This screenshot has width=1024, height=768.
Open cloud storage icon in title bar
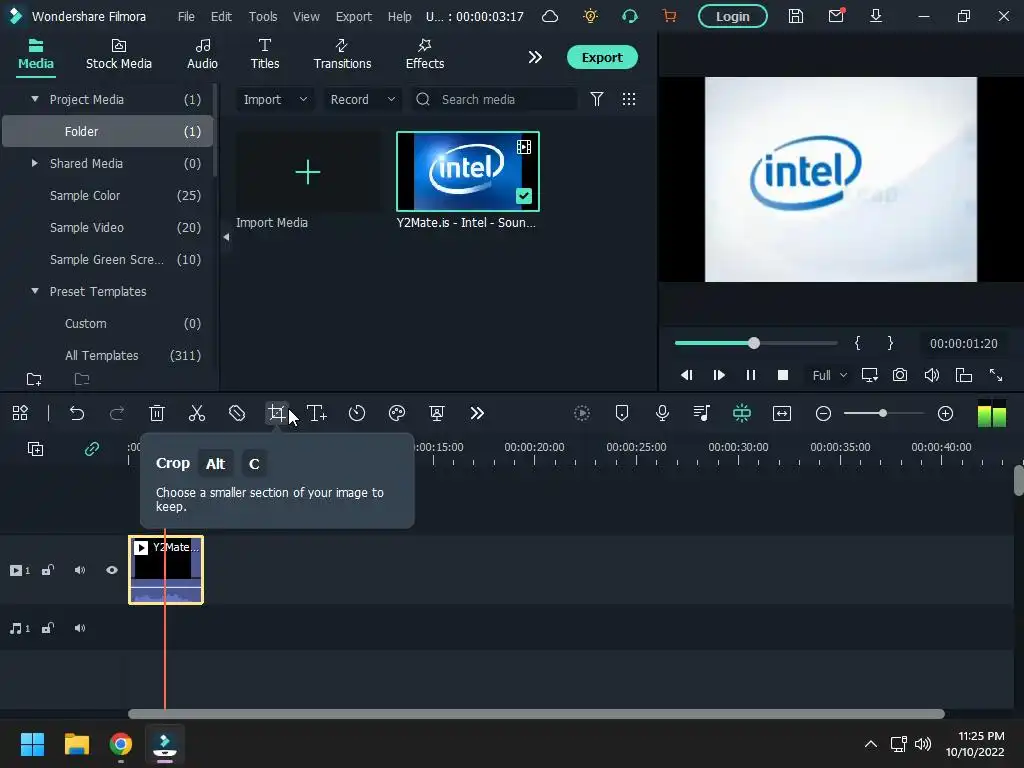pyautogui.click(x=551, y=16)
